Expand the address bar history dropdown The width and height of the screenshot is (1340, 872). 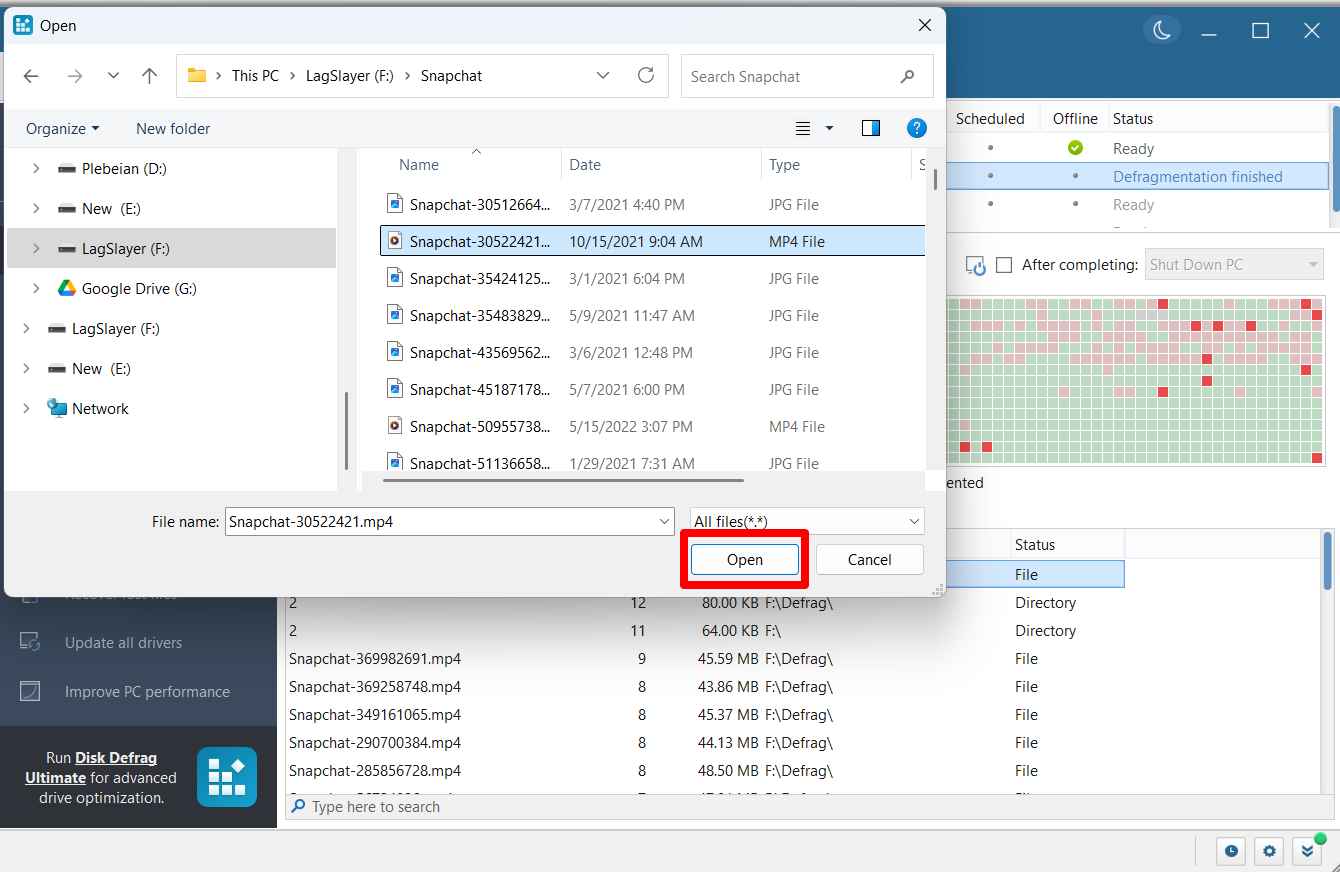pyautogui.click(x=603, y=76)
